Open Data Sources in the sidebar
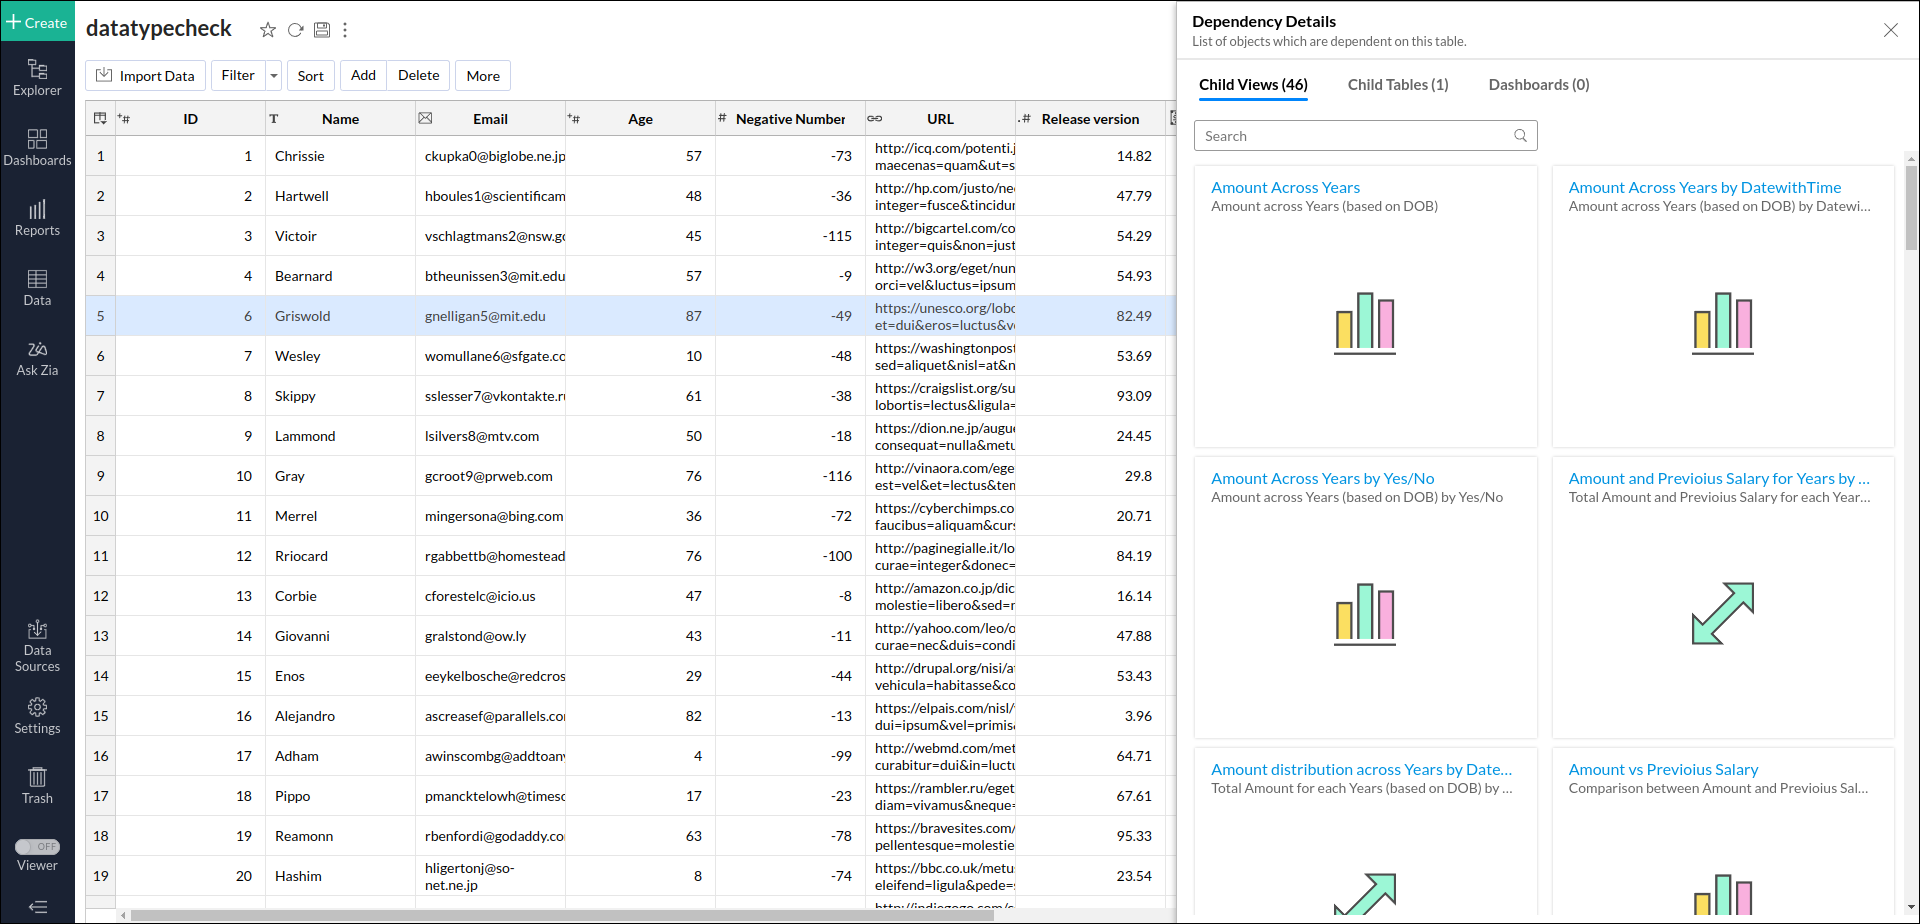1920x924 pixels. coord(37,645)
